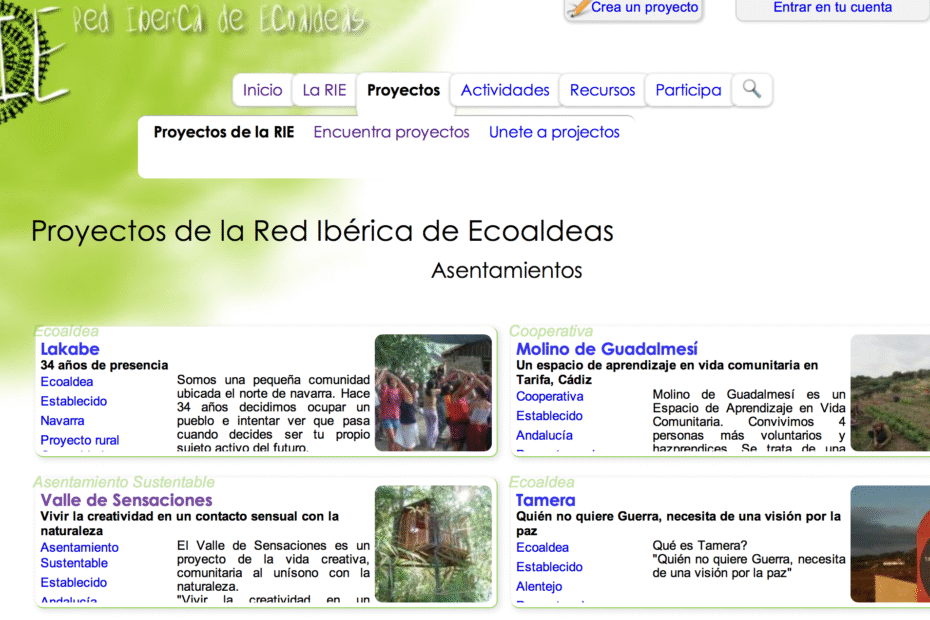Switch to the Participa tab
The image size is (930, 620).
pos(688,90)
